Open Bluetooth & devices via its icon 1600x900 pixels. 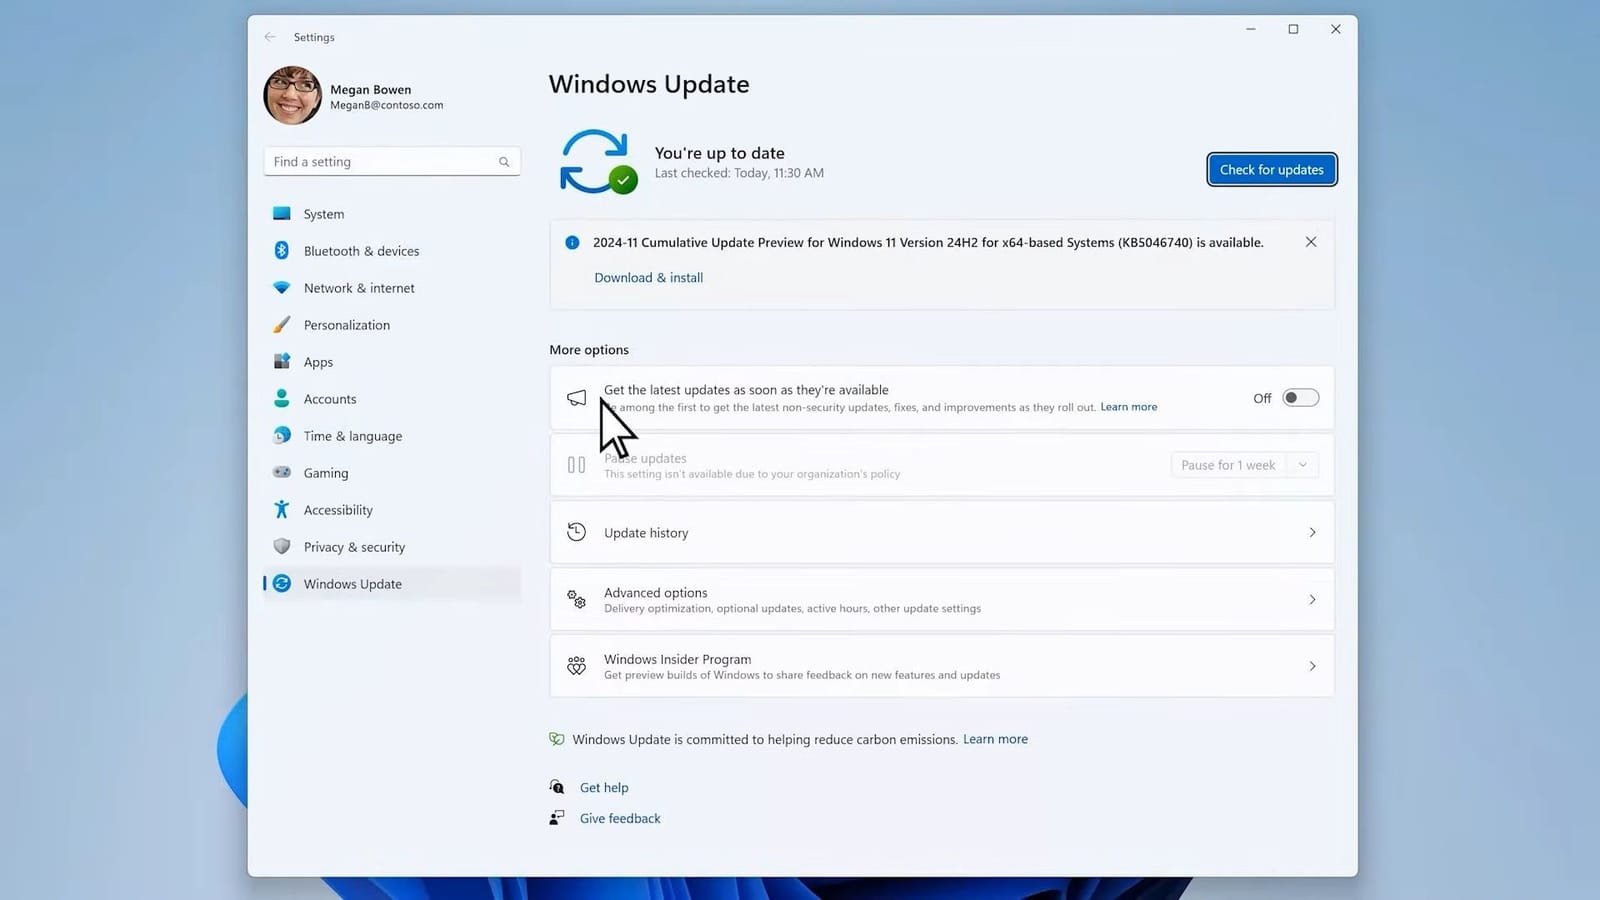click(x=282, y=250)
